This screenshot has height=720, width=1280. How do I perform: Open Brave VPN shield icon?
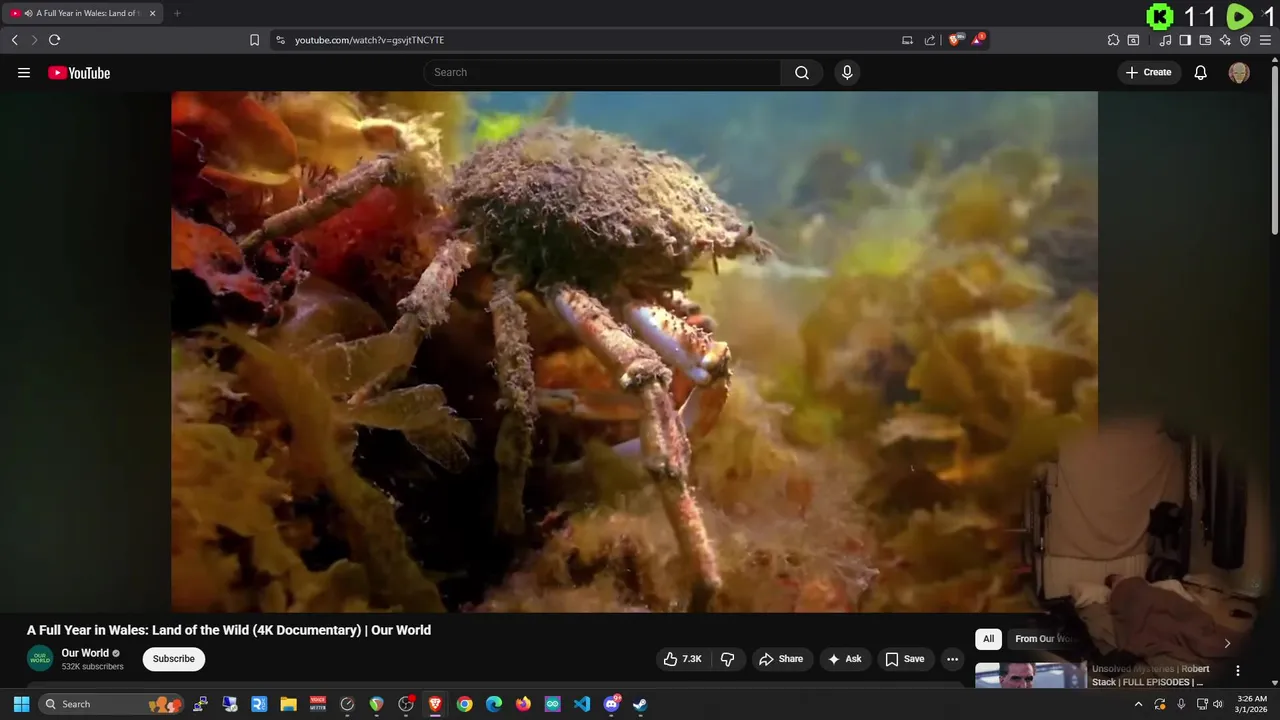[x=1245, y=40]
